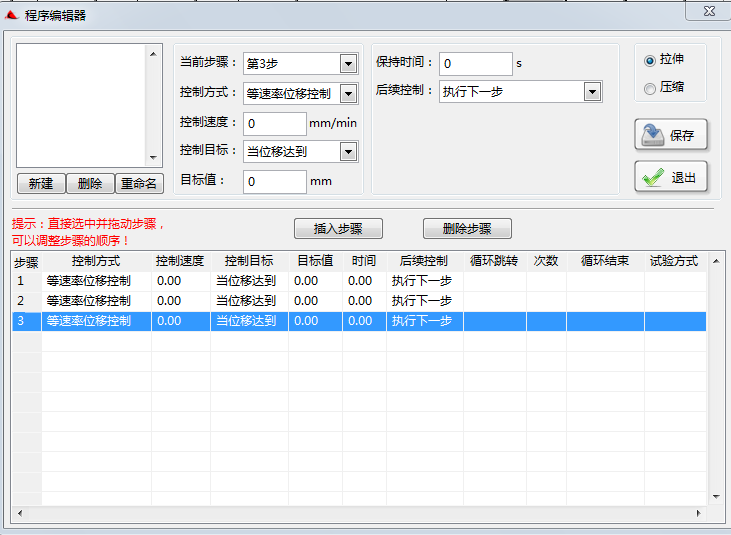
Task: Select the 压缩 radio button
Action: [x=649, y=89]
